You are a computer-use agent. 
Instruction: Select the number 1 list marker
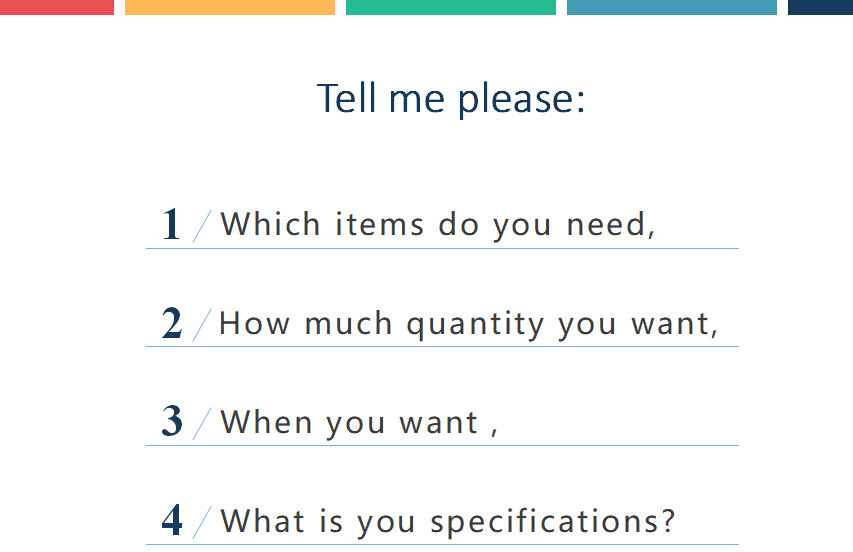pyautogui.click(x=171, y=224)
